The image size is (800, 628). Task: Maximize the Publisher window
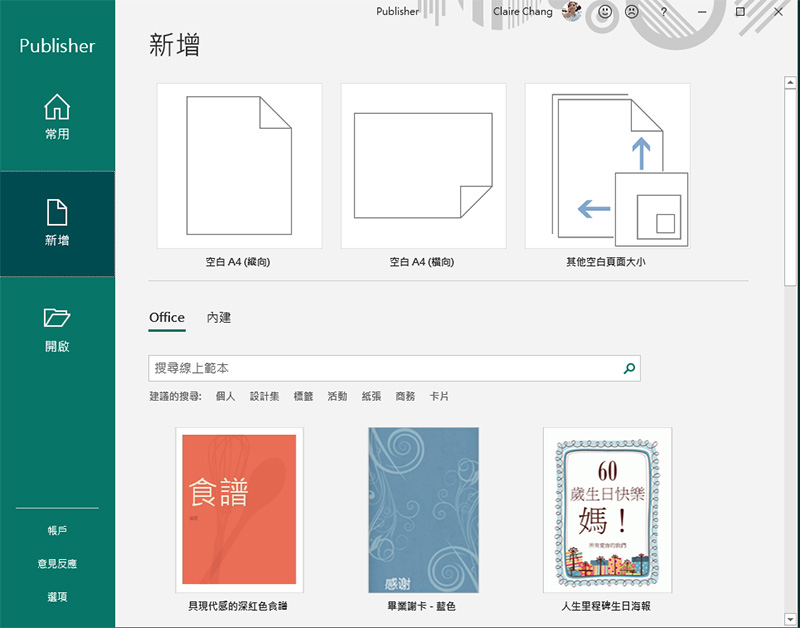click(x=740, y=12)
